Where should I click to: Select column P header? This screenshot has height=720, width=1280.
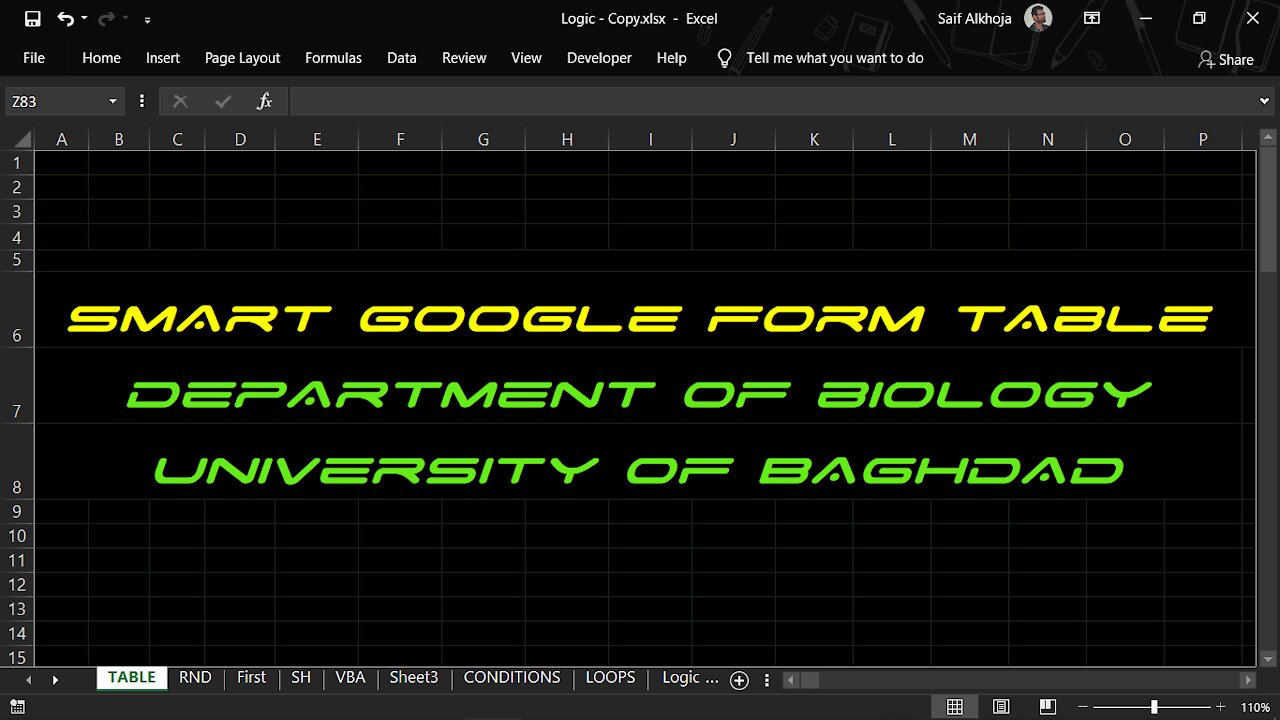click(x=1203, y=140)
